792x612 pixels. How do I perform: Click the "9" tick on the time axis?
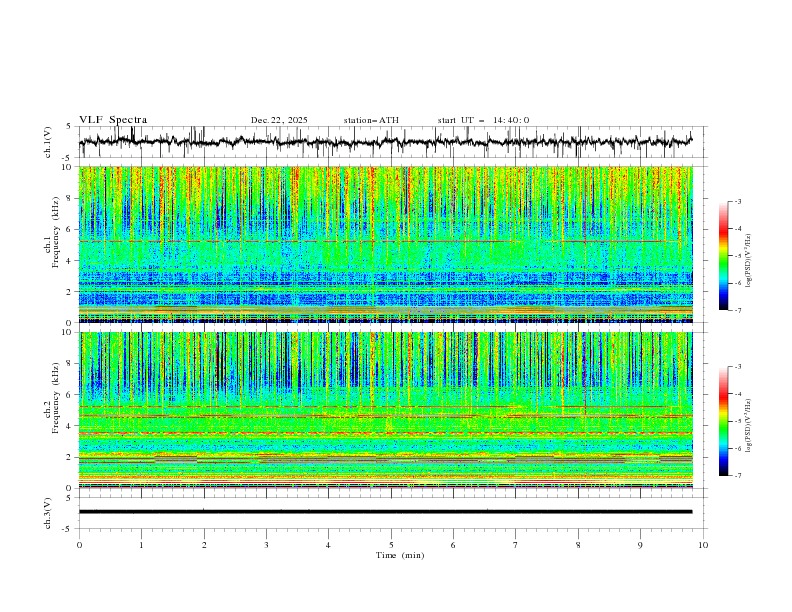point(640,545)
